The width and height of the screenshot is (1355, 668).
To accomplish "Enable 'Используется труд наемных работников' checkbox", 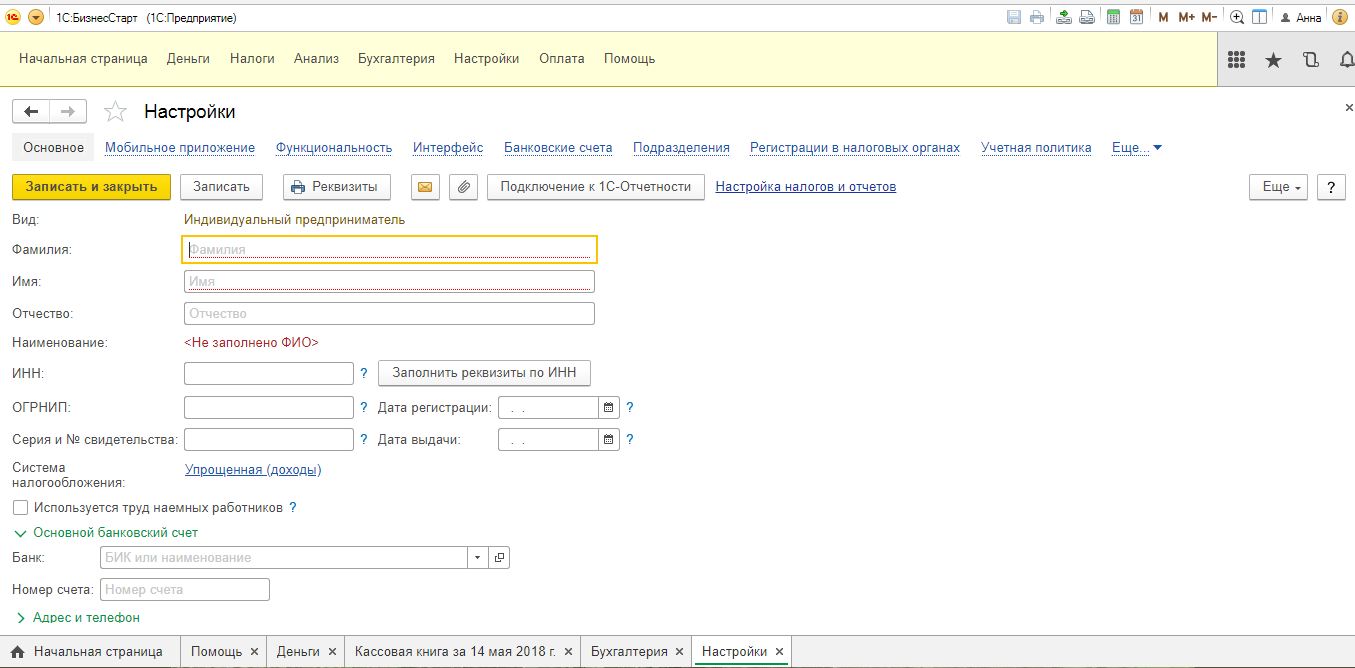I will (20, 508).
